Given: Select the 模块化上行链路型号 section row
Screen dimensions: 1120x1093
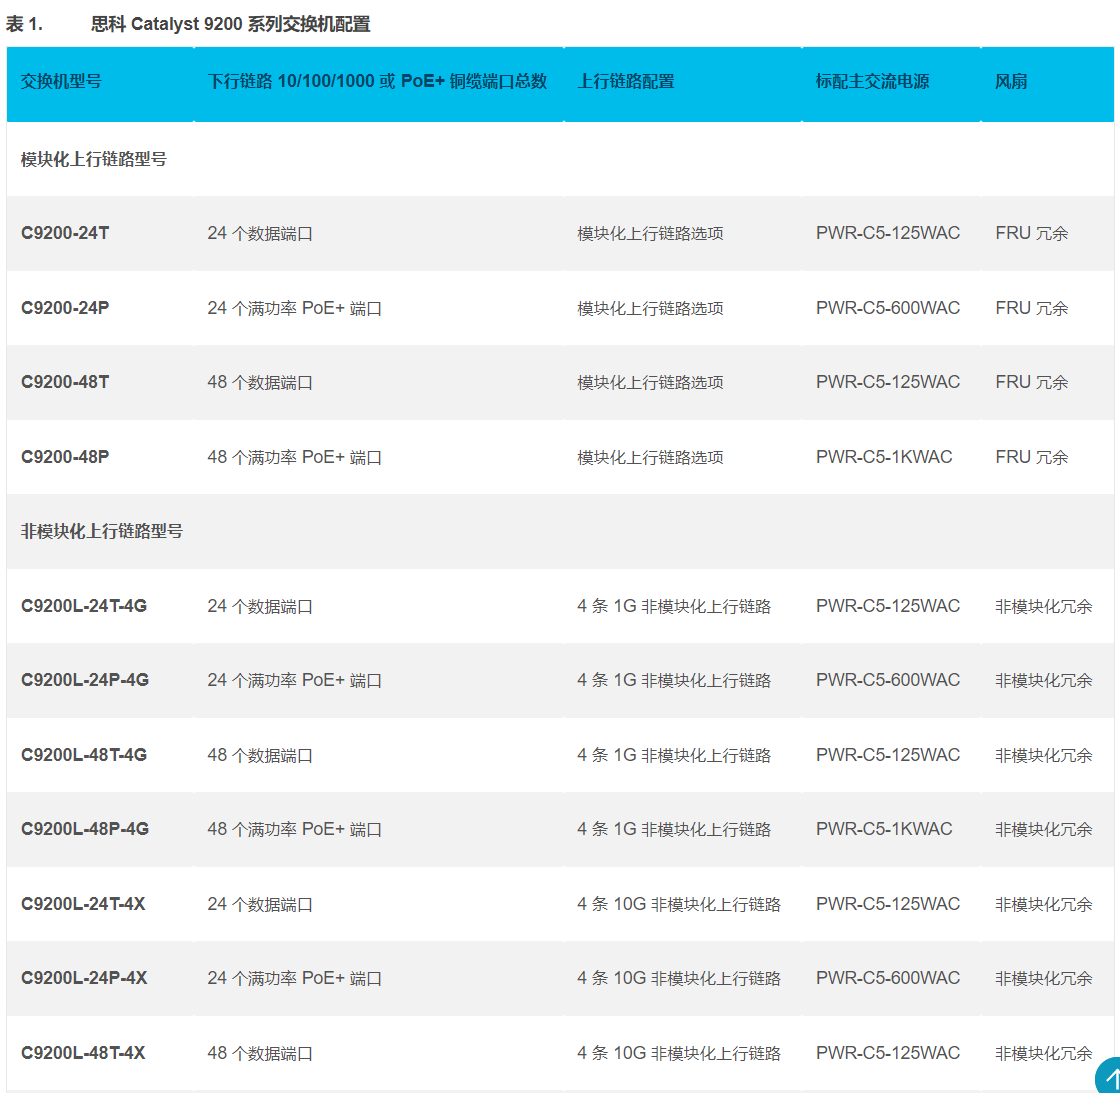Looking at the screenshot, I should (560, 159).
